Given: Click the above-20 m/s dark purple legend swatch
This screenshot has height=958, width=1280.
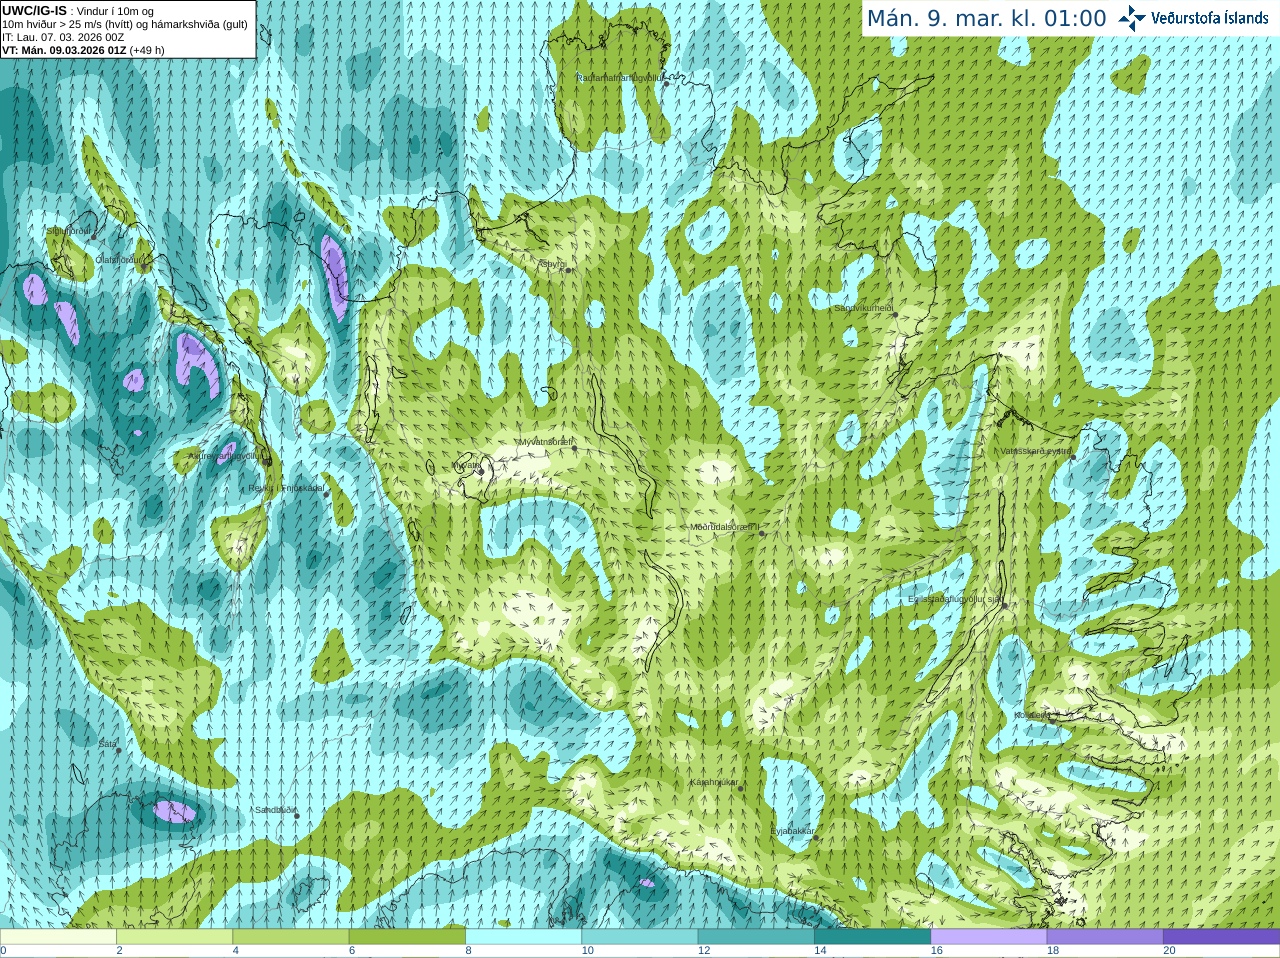Looking at the screenshot, I should [x=1221, y=937].
